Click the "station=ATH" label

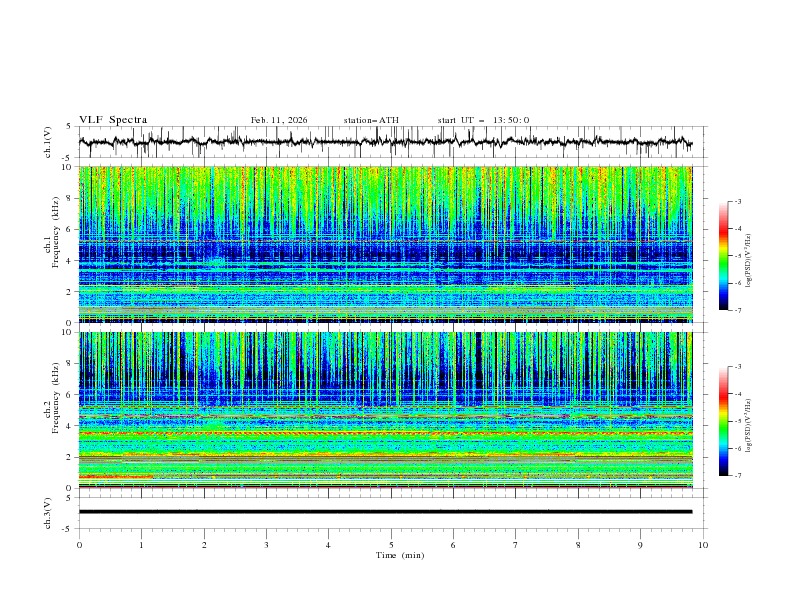(371, 120)
